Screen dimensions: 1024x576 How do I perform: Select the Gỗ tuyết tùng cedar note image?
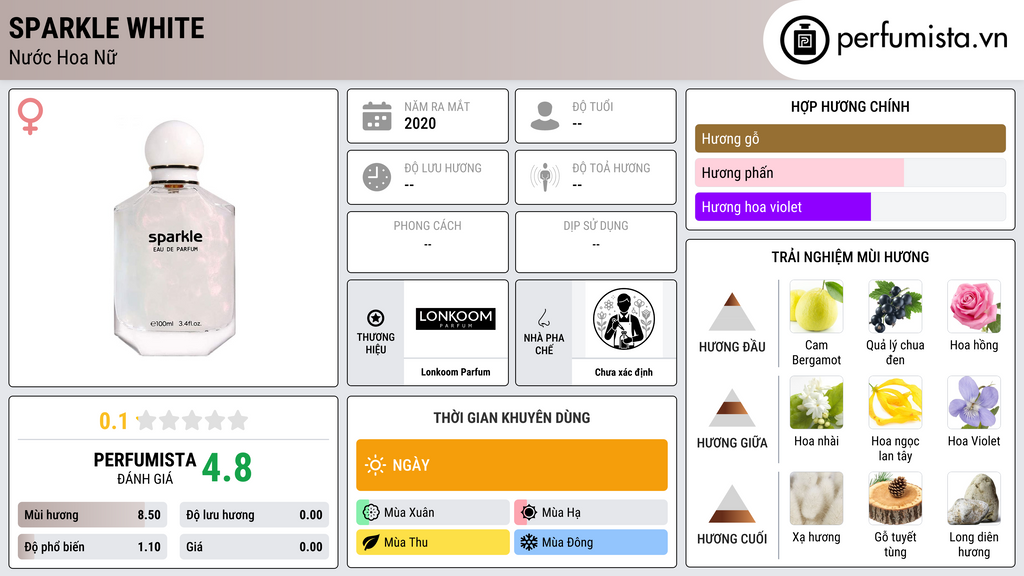coord(895,498)
